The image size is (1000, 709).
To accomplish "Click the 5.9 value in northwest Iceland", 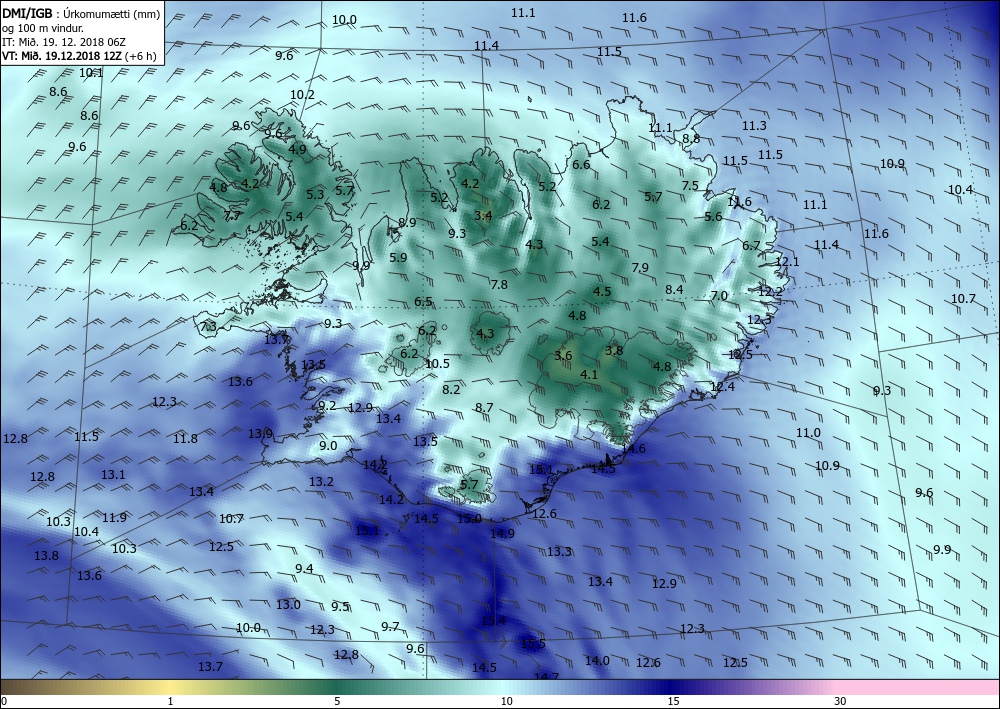I will pyautogui.click(x=398, y=258).
